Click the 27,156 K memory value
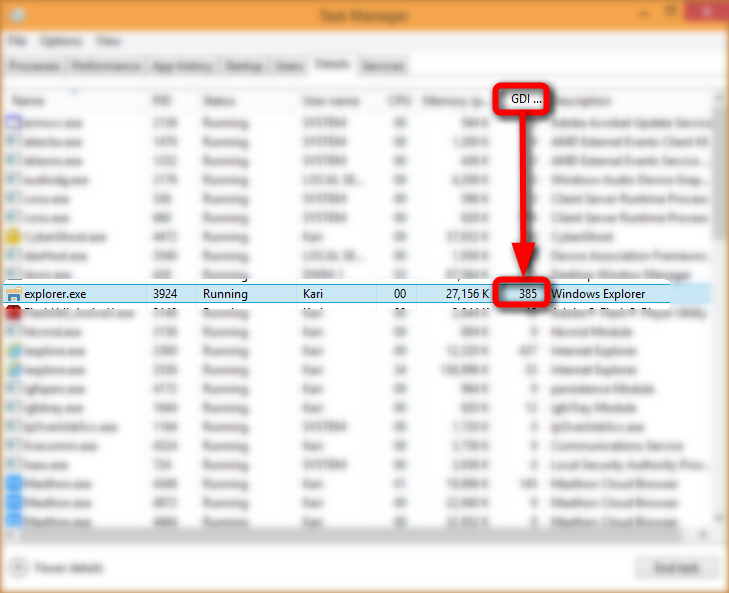Image resolution: width=729 pixels, height=593 pixels. [x=467, y=294]
